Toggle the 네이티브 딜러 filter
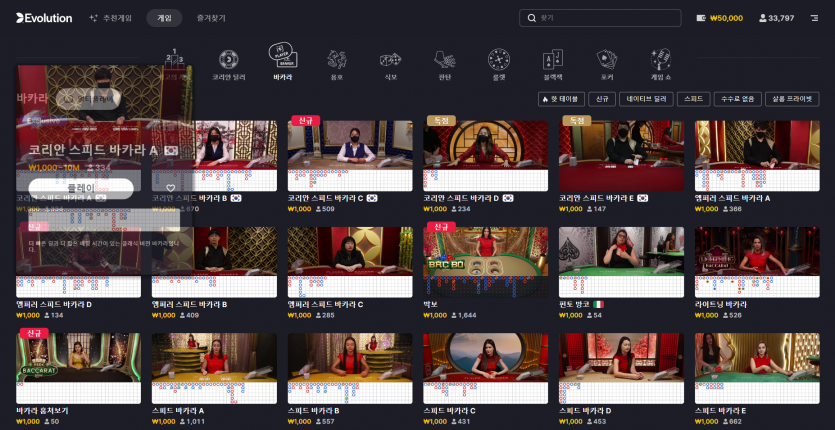 point(646,99)
